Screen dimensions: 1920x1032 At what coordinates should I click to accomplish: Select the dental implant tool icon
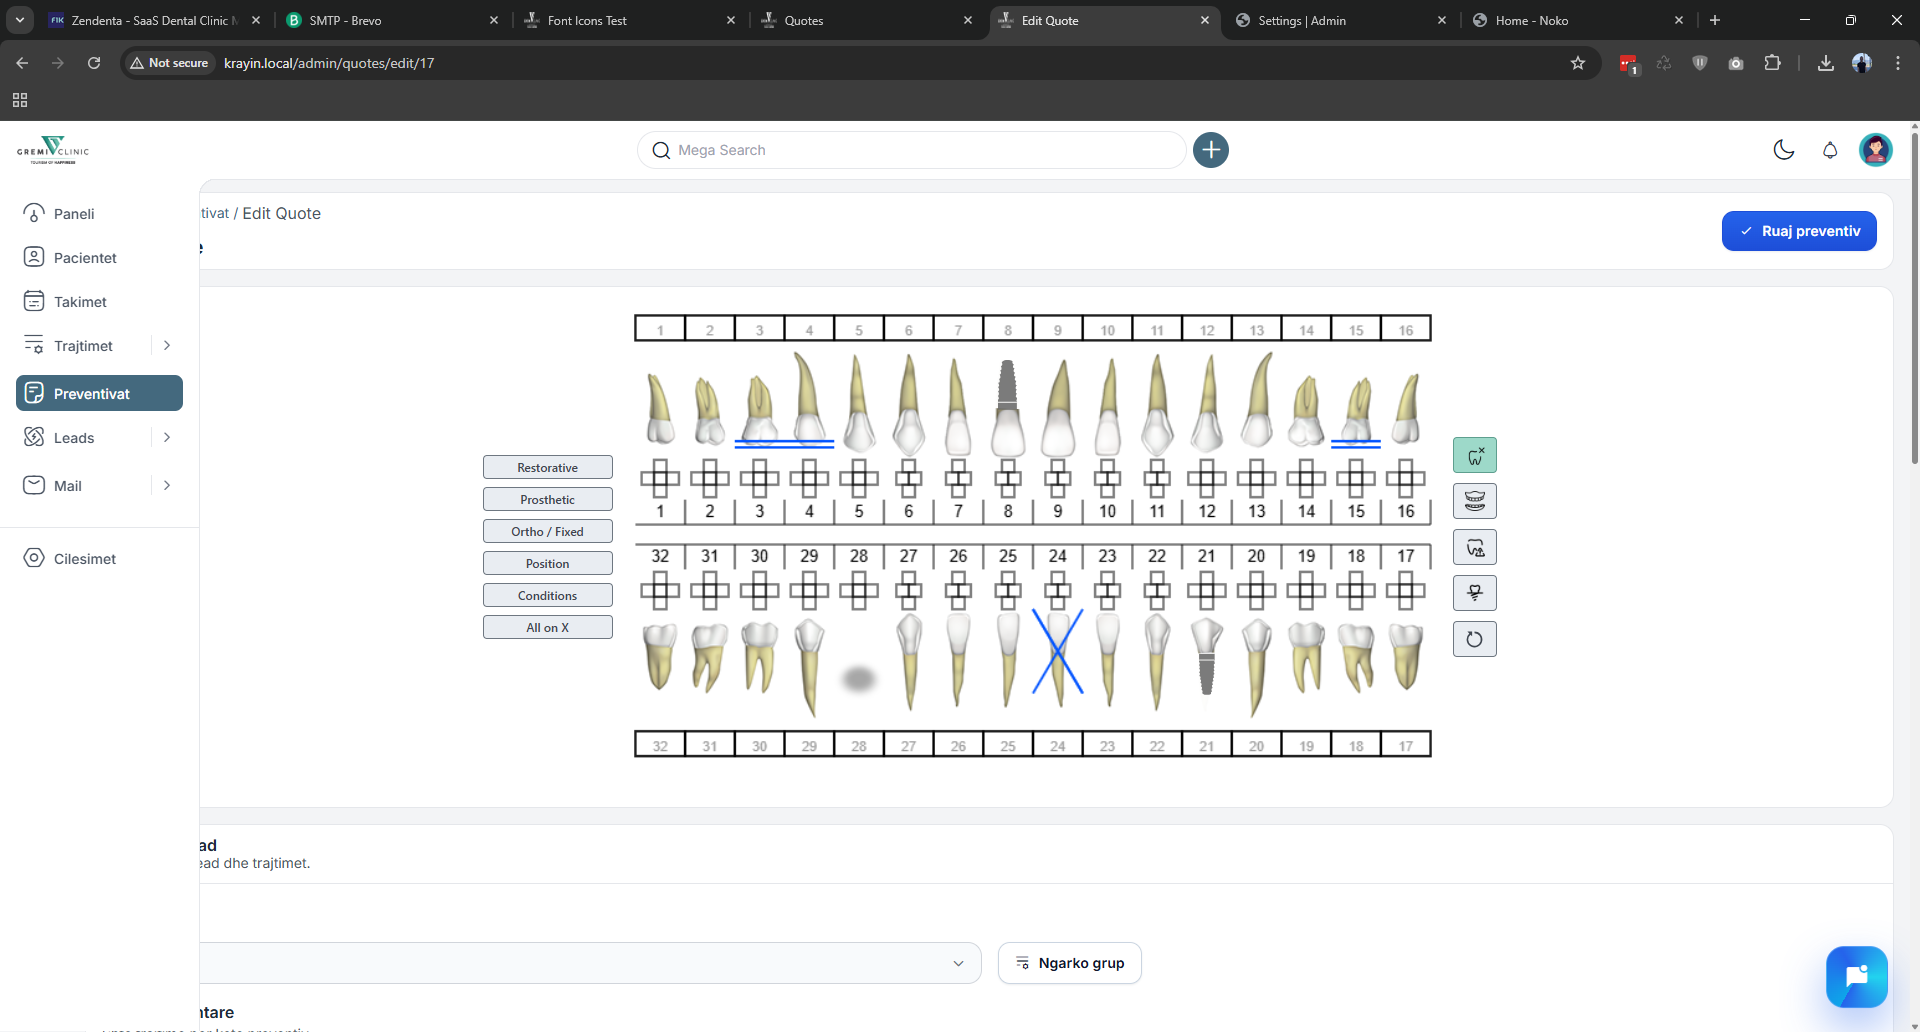[1474, 594]
